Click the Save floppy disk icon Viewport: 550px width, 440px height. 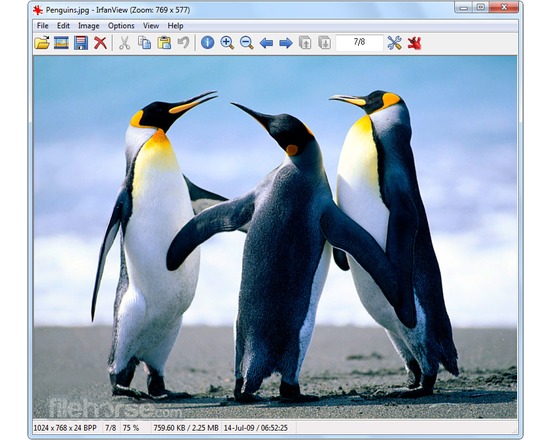[x=81, y=43]
